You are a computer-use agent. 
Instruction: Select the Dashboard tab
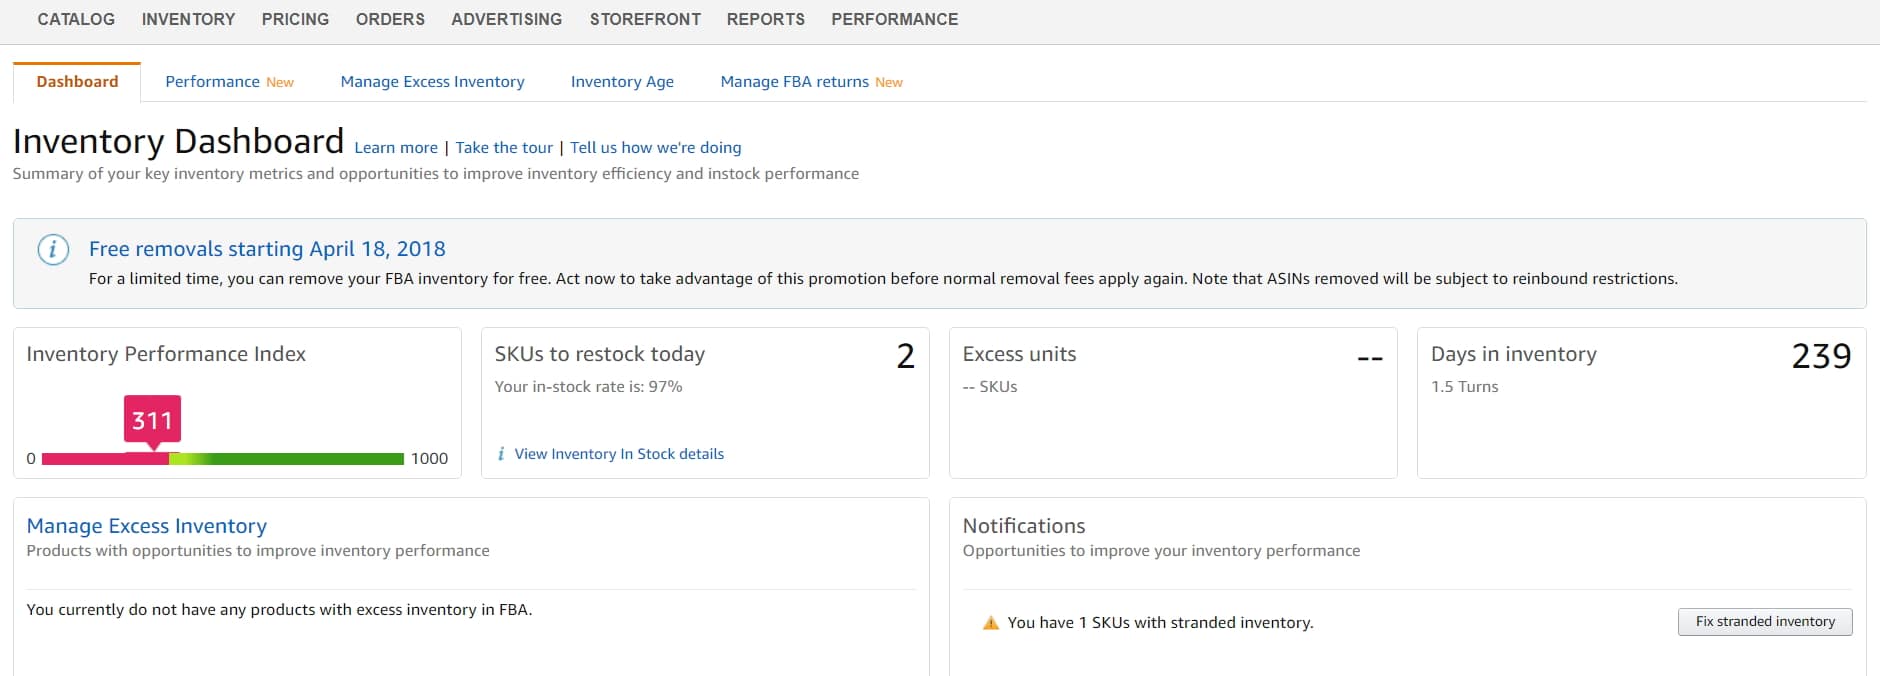tap(77, 82)
